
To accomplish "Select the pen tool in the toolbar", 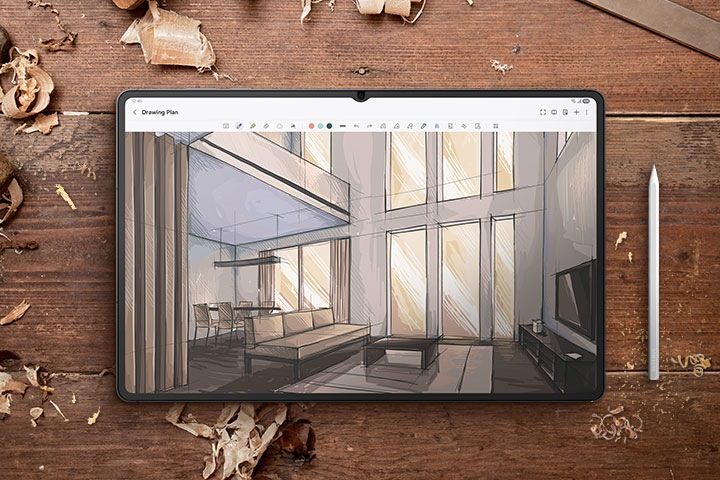I will click(x=239, y=126).
